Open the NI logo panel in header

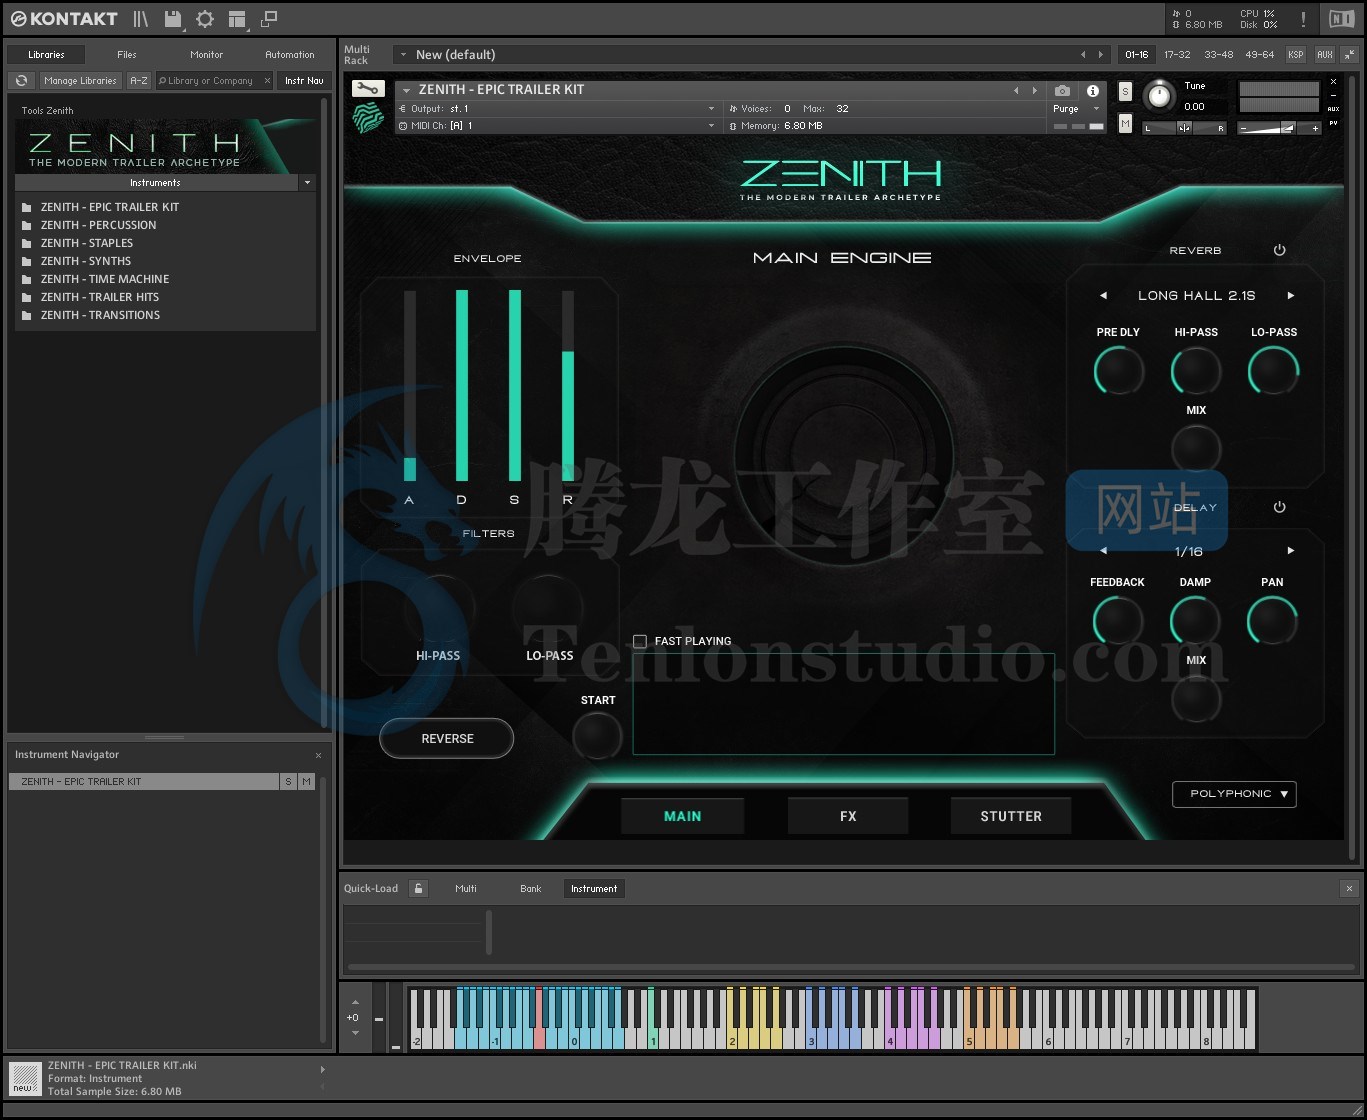(1341, 19)
